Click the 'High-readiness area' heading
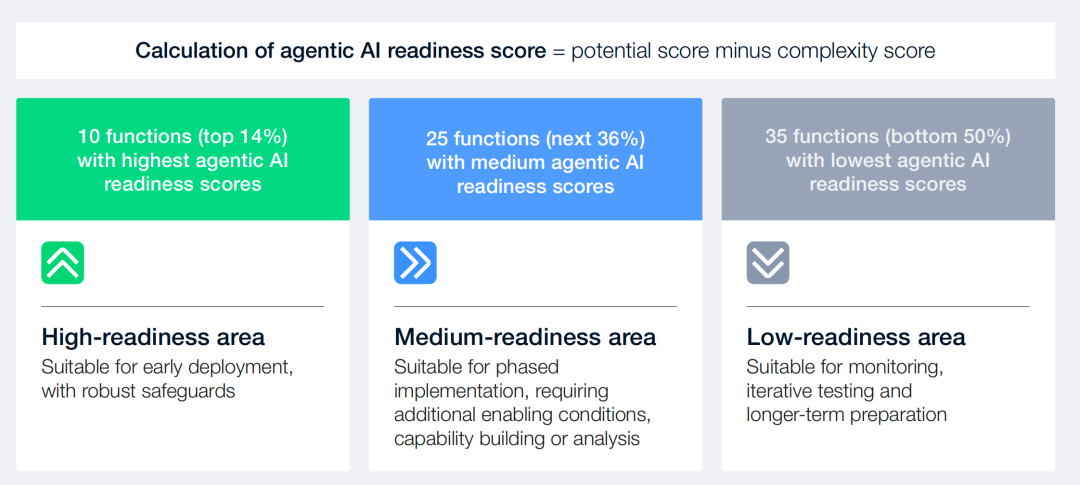The height and width of the screenshot is (485, 1080). (153, 338)
